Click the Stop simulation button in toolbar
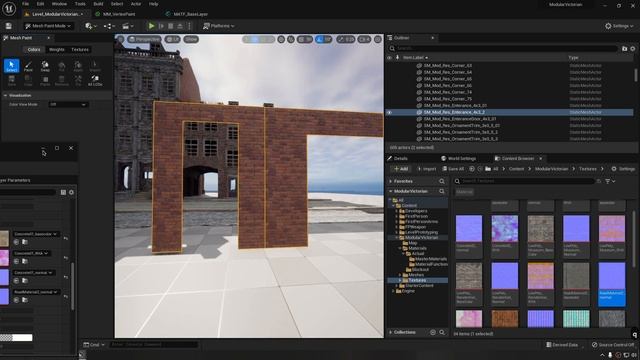Image resolution: width=640 pixels, height=360 pixels. point(171,26)
